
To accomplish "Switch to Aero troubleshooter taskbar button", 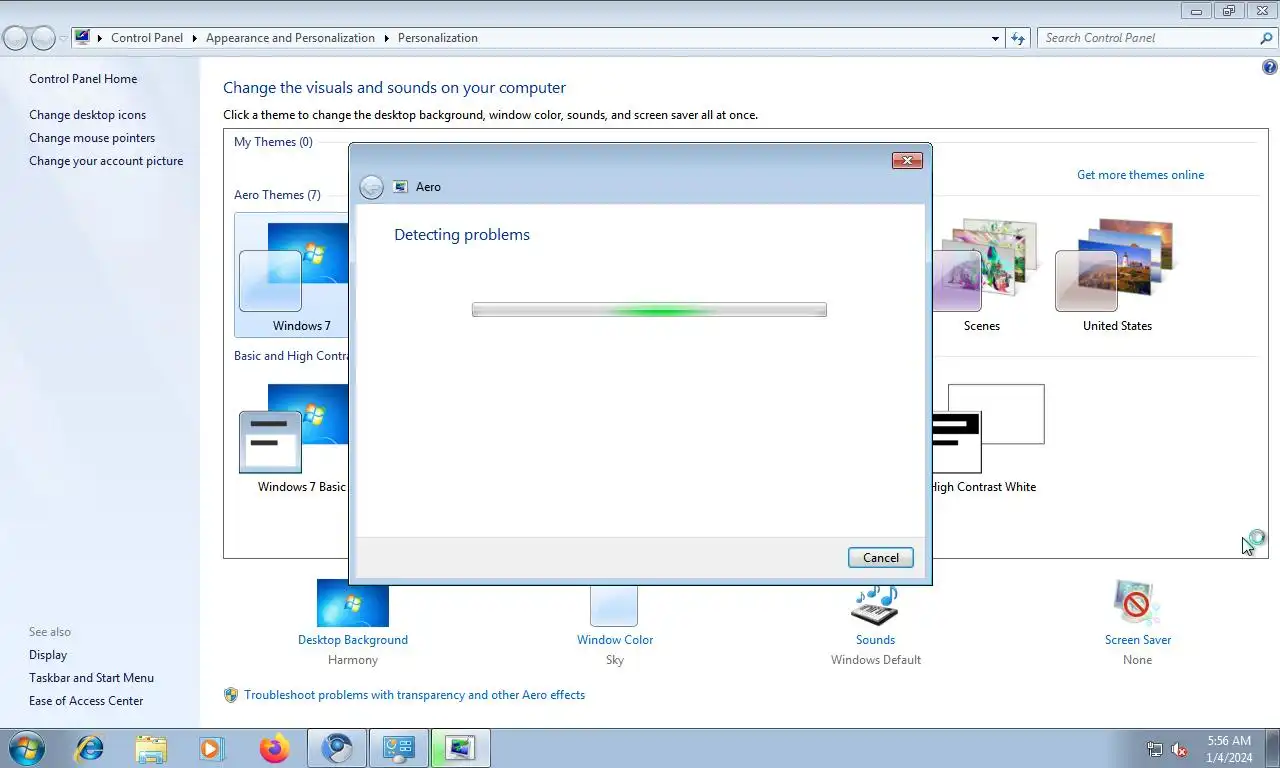I will coord(461,748).
